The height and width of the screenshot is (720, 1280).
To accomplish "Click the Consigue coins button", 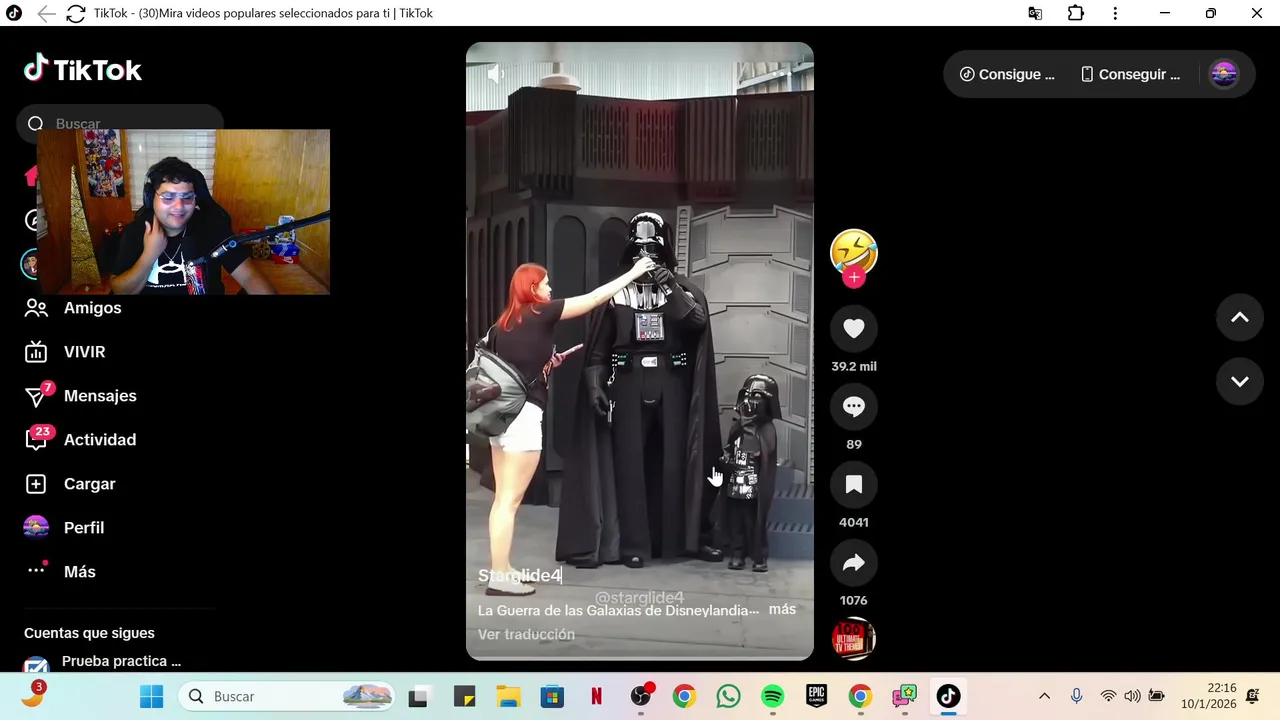I will [x=1007, y=74].
